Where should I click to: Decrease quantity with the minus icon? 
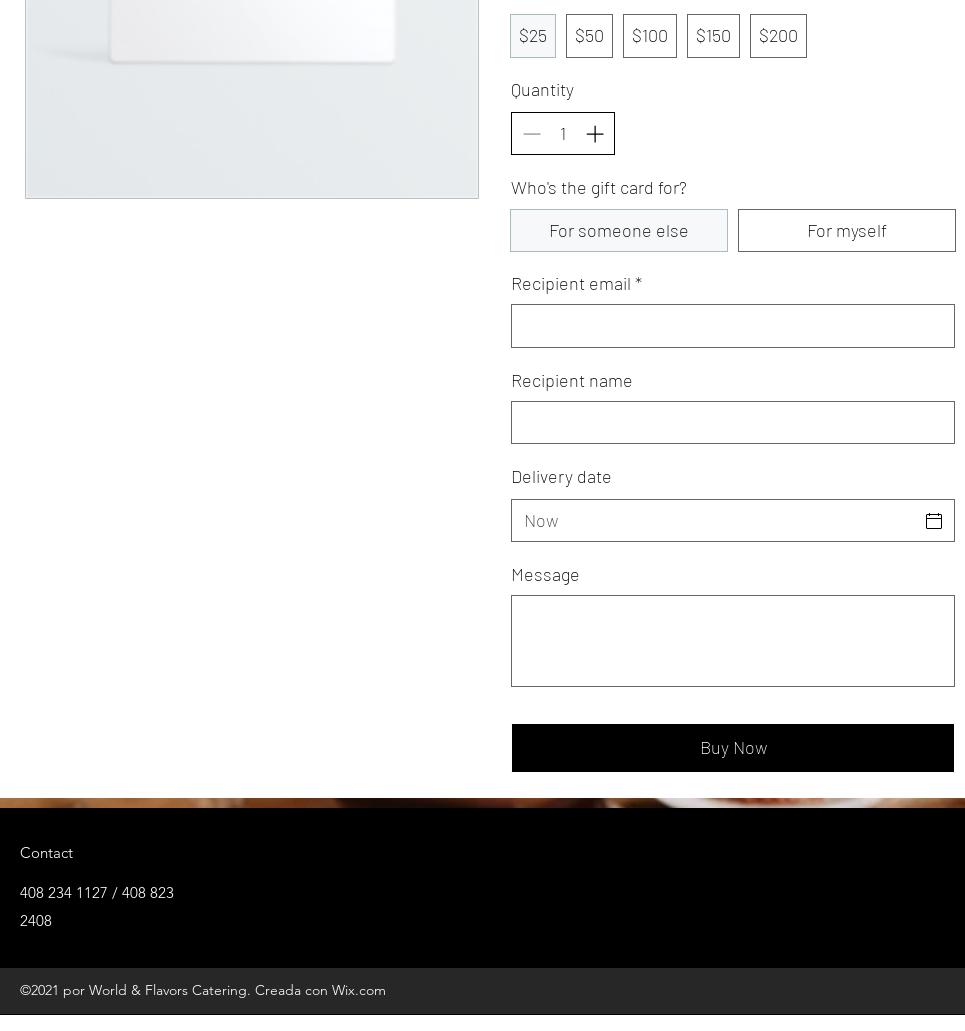coord(532,134)
